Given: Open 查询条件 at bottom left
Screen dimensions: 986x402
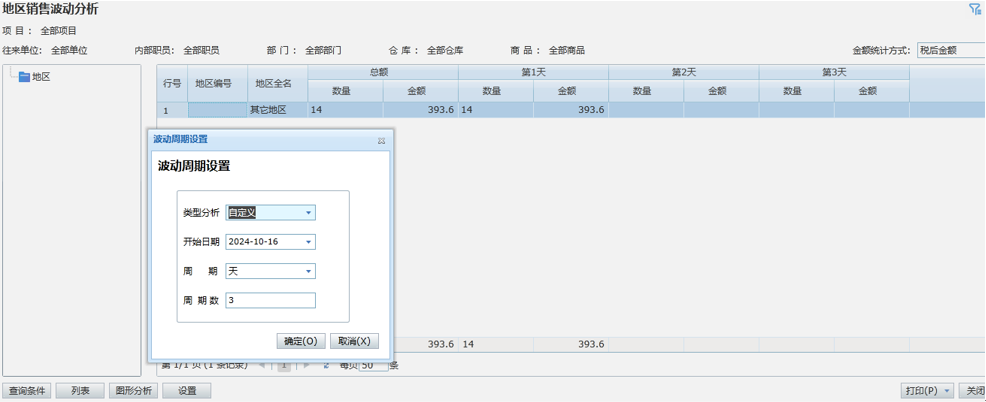Looking at the screenshot, I should (27, 391).
